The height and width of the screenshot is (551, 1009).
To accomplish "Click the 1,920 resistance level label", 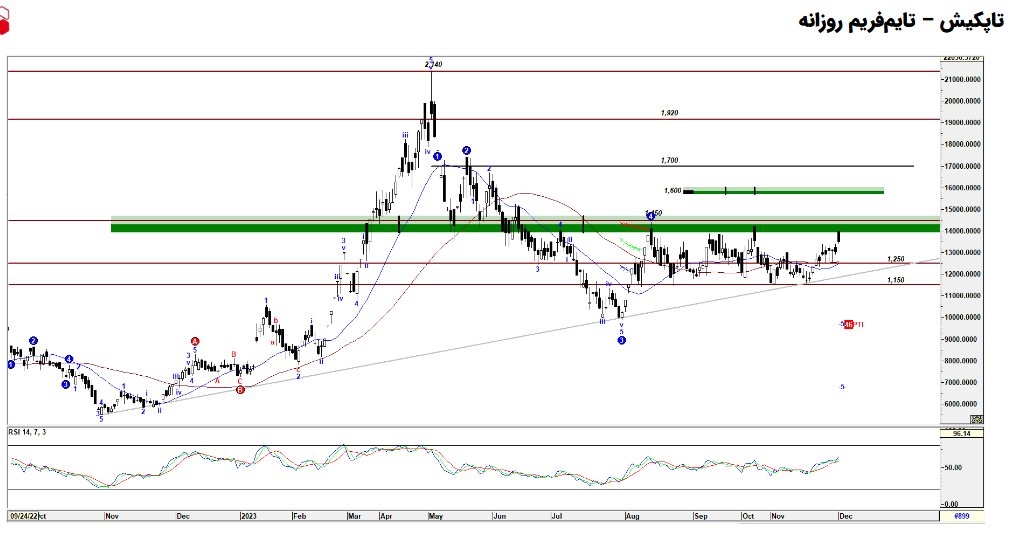I will click(x=670, y=113).
